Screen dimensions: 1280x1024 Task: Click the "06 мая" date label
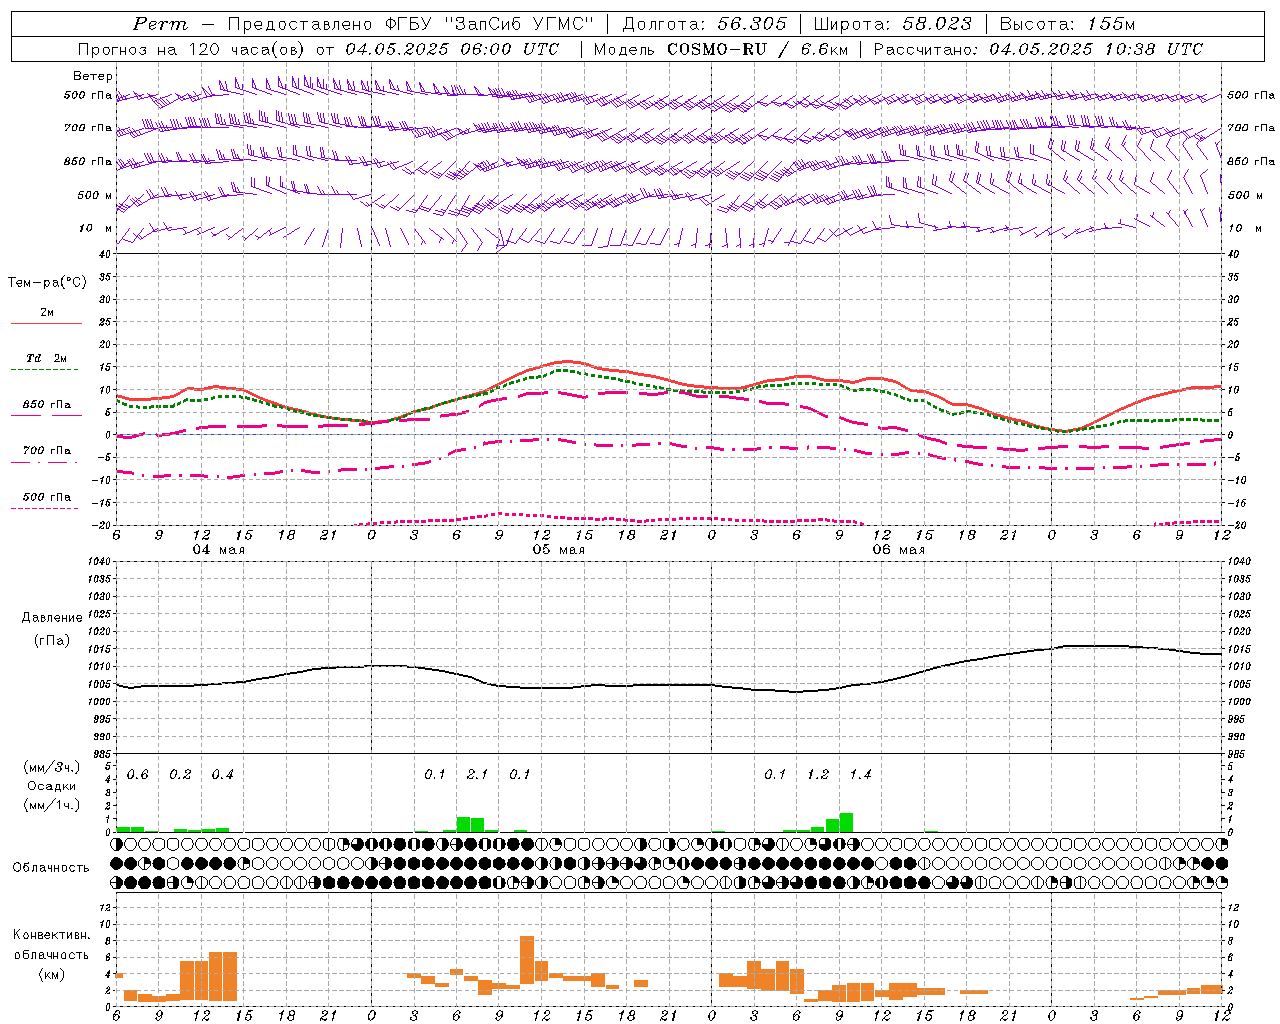tap(898, 550)
